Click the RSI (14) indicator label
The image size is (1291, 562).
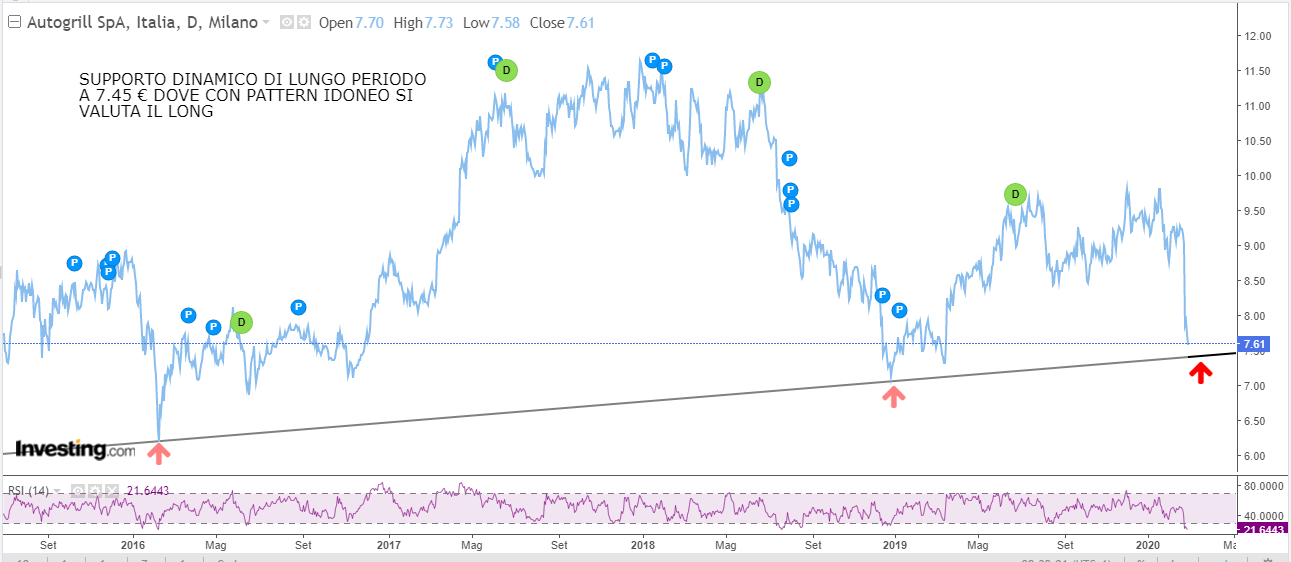point(29,490)
